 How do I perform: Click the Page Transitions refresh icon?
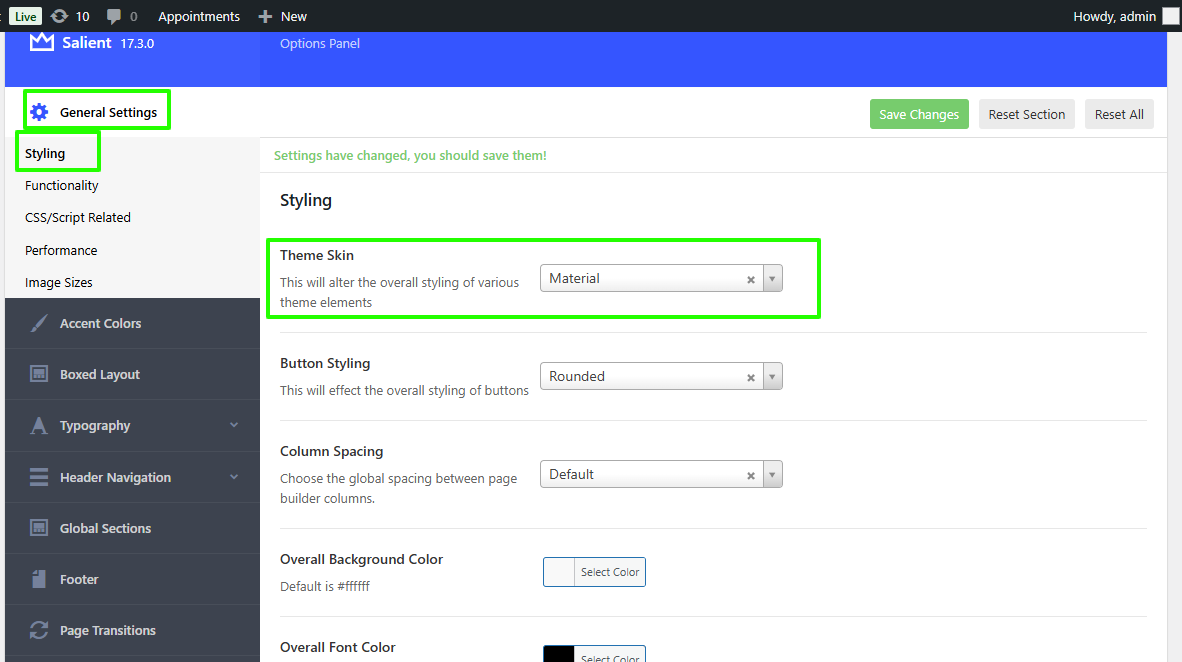tap(39, 630)
